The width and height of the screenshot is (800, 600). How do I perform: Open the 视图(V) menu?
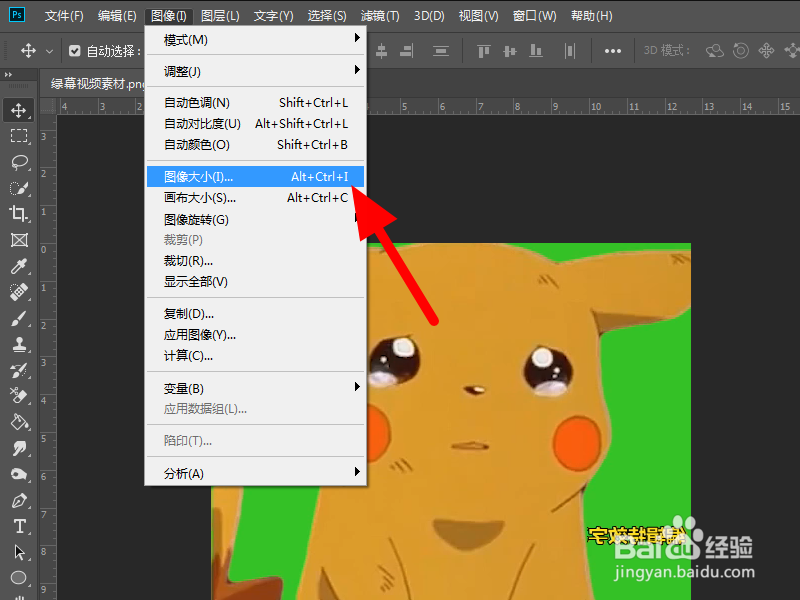(x=478, y=16)
